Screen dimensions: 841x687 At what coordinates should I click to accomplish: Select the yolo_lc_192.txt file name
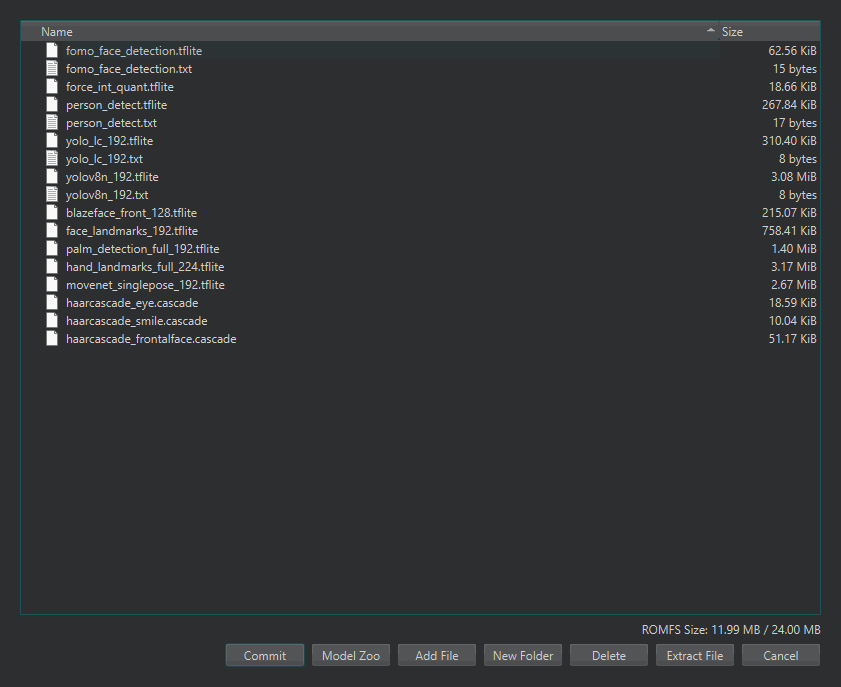point(104,159)
